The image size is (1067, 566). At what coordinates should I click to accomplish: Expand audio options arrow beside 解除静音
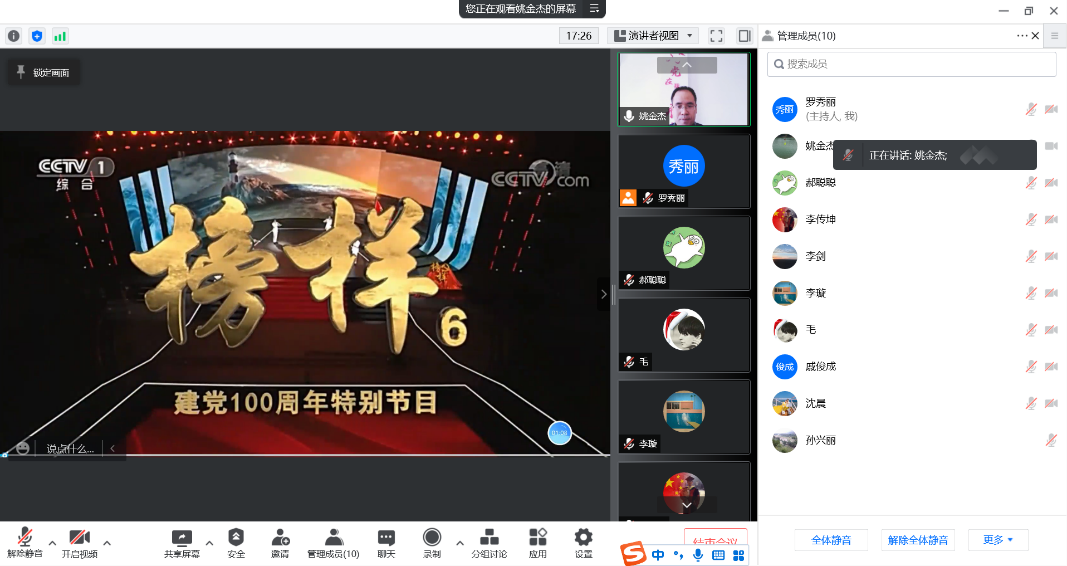52,543
